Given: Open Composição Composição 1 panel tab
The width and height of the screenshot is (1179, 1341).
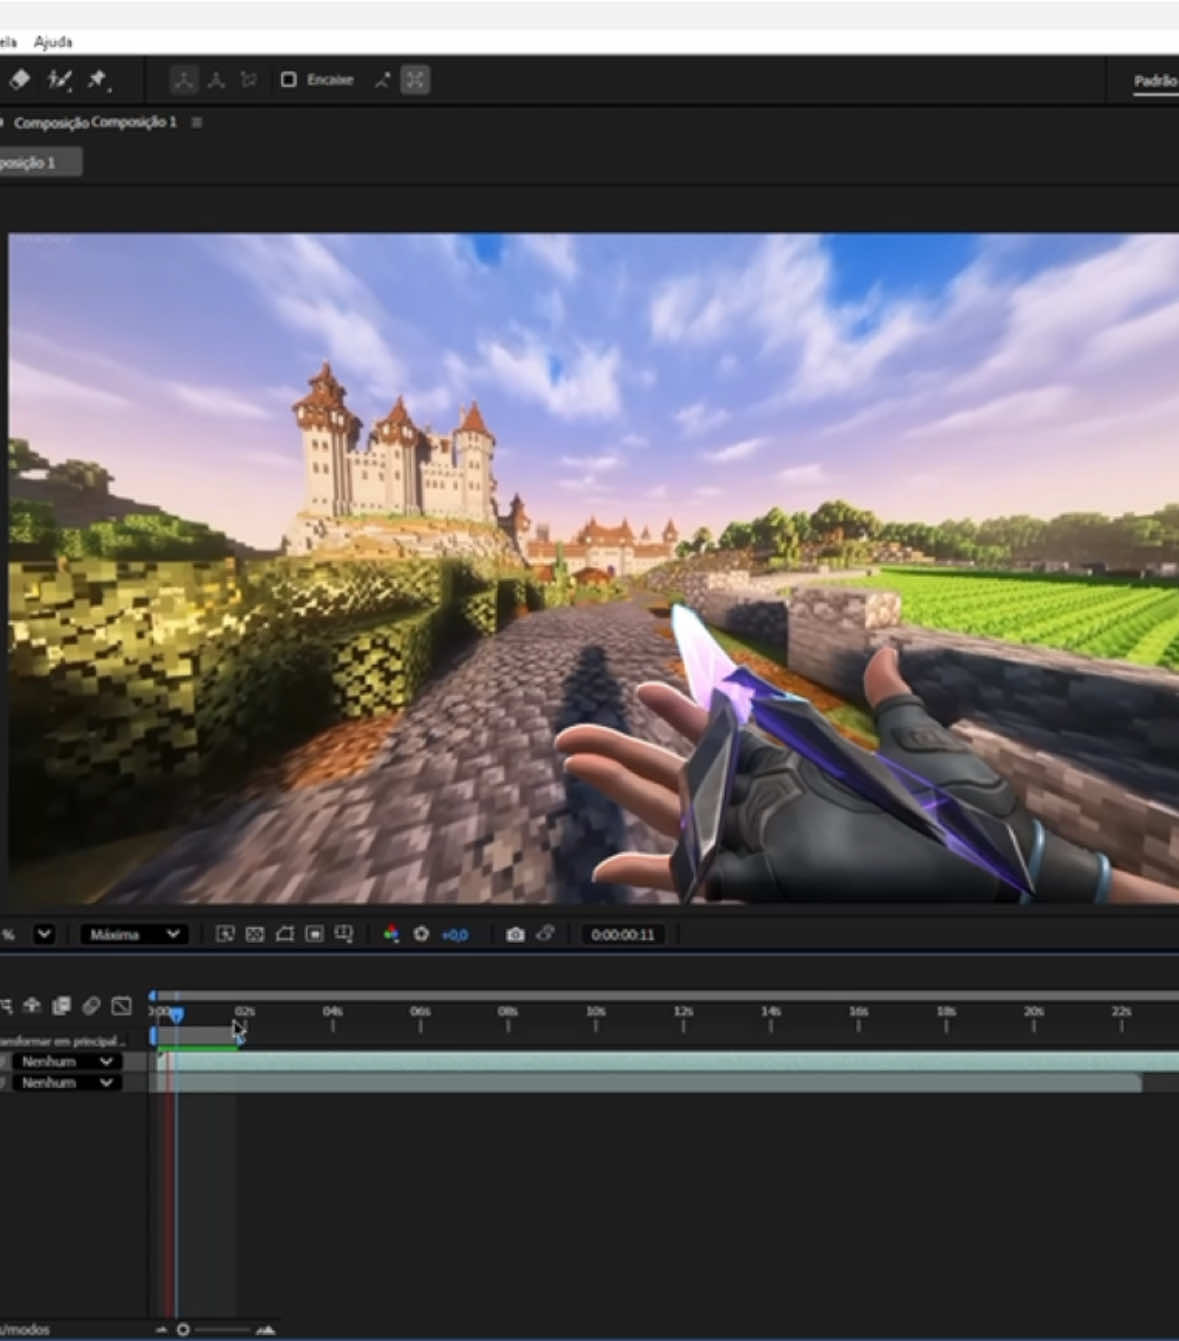Looking at the screenshot, I should click(95, 122).
